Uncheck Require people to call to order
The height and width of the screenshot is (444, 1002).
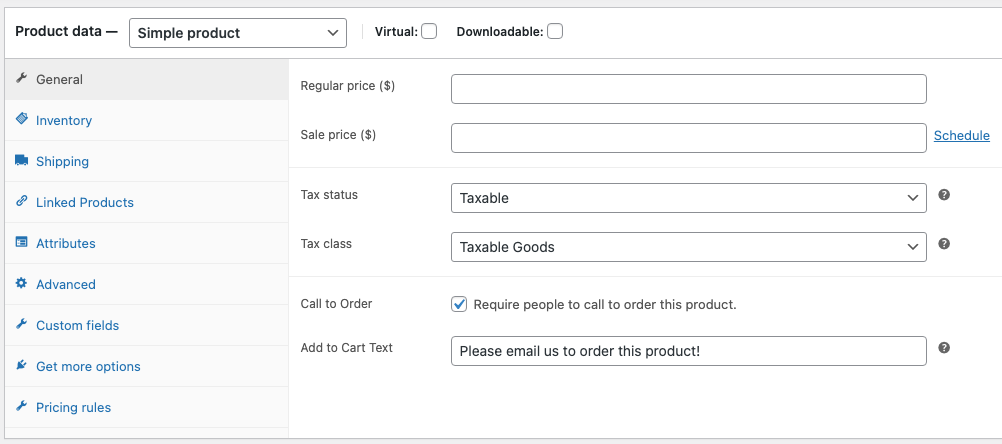(x=459, y=304)
